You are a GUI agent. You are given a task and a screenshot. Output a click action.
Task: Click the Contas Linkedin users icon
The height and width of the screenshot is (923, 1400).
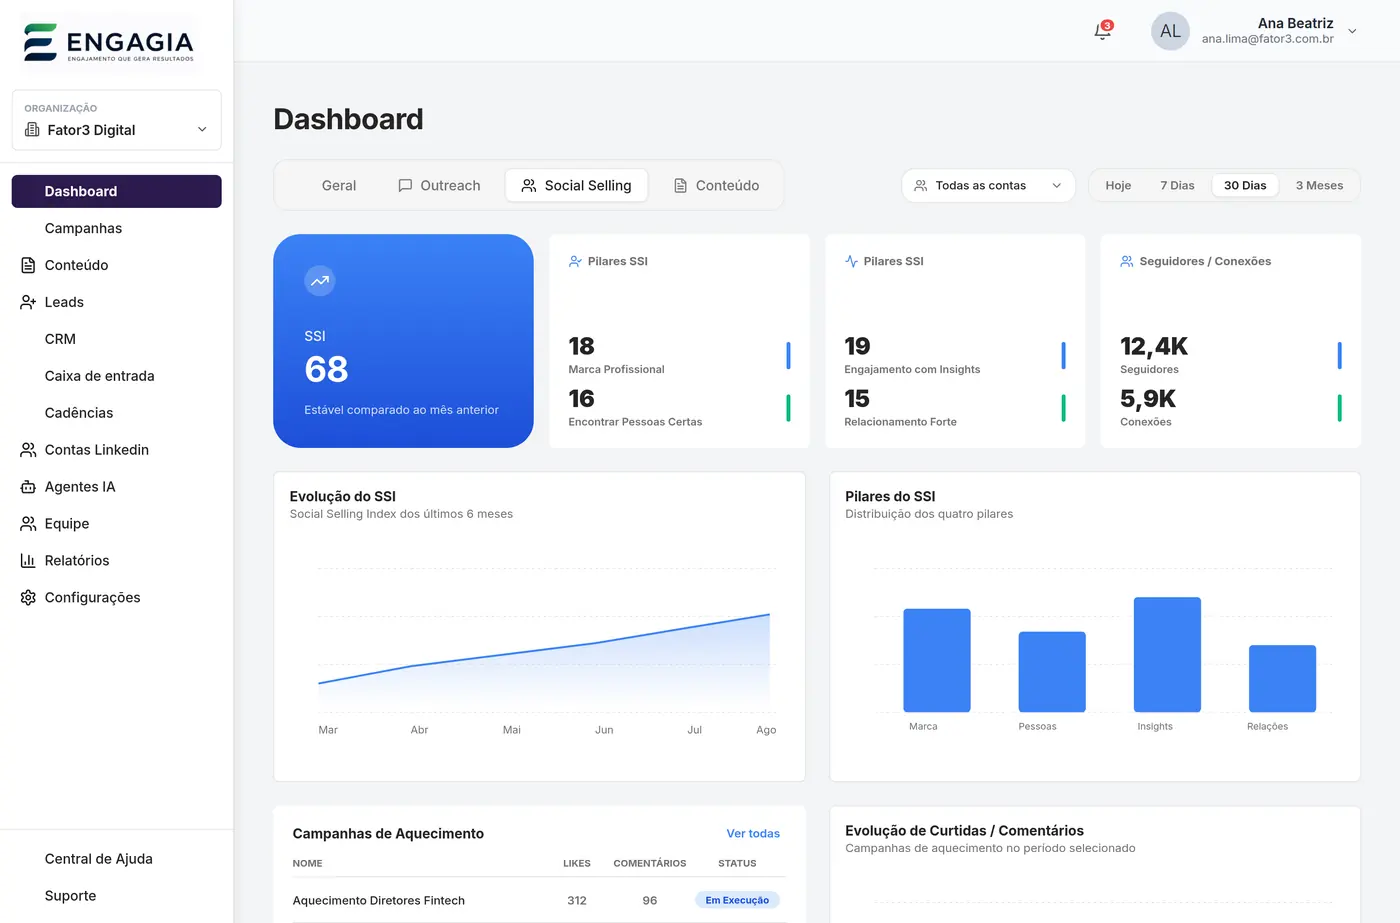(28, 450)
